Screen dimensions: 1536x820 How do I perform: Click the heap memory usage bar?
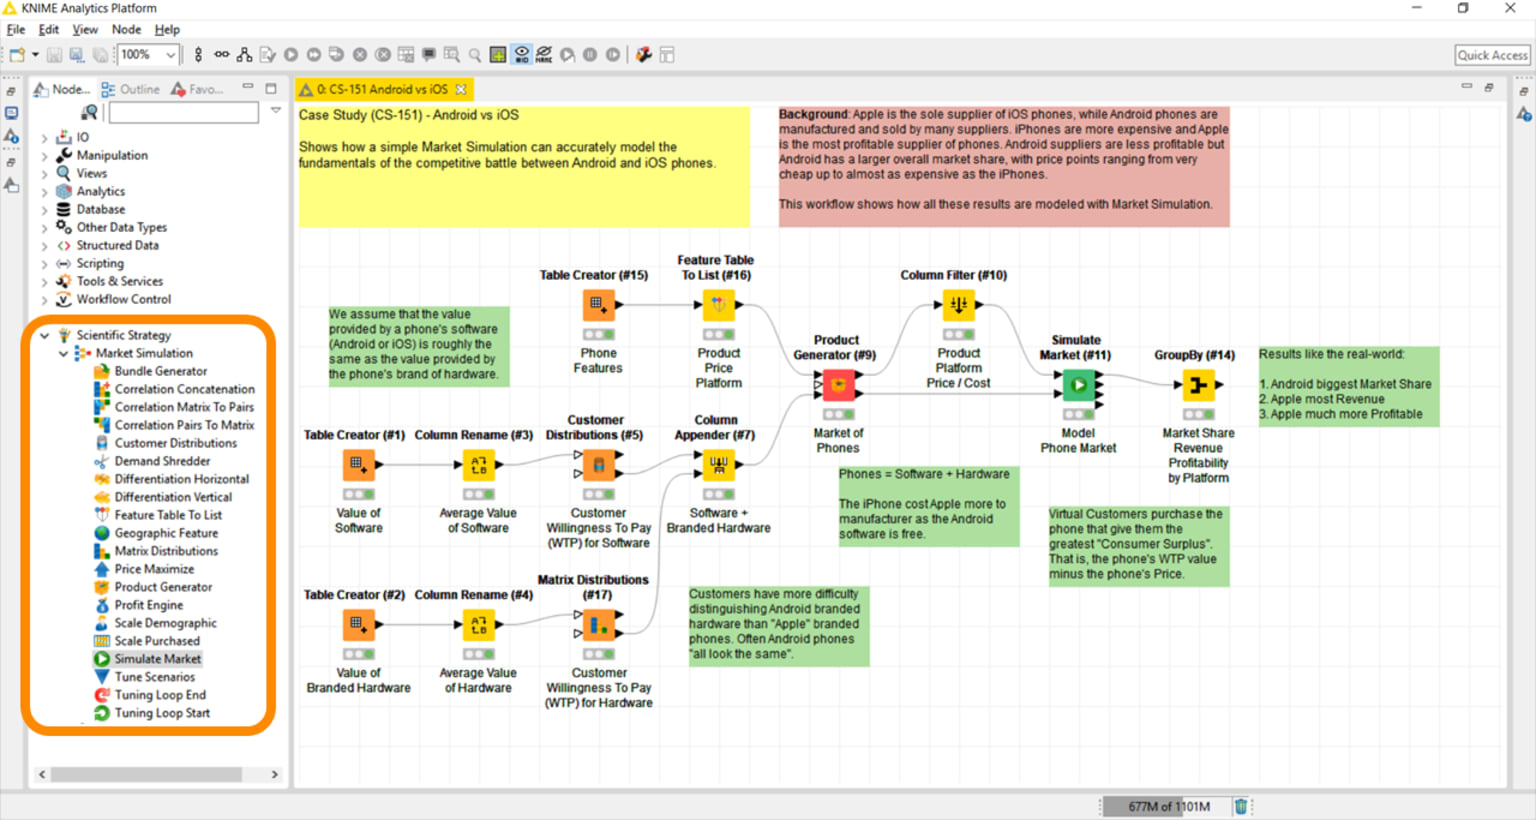coord(1167,806)
